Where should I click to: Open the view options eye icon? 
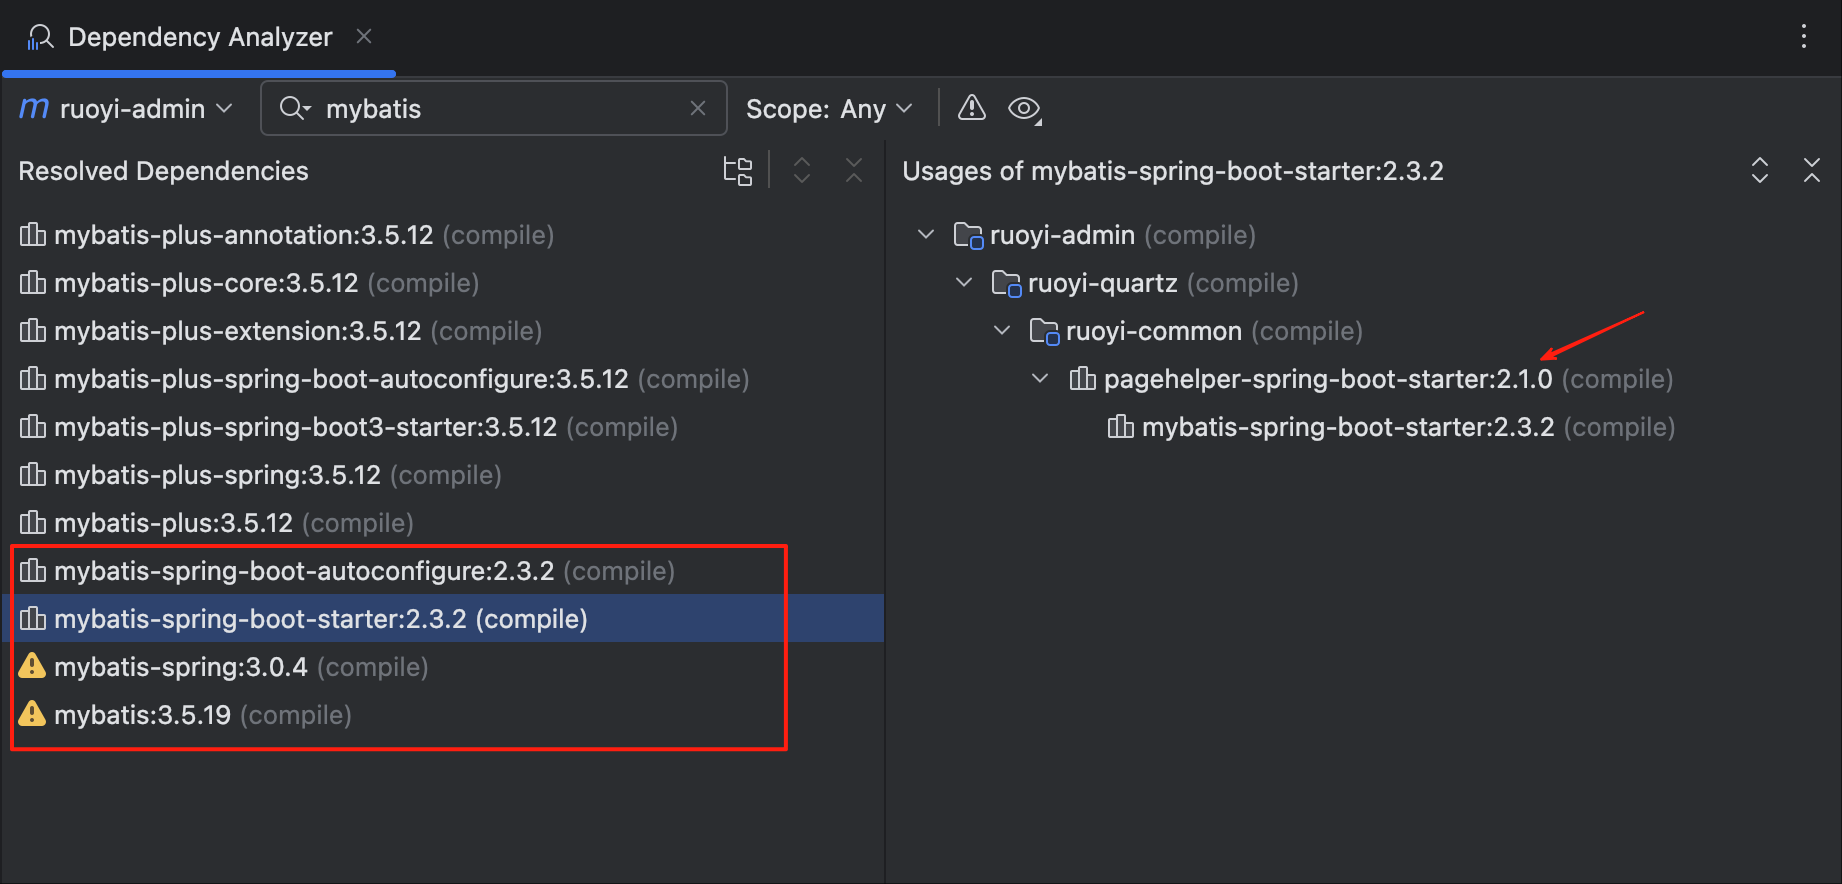click(1024, 108)
